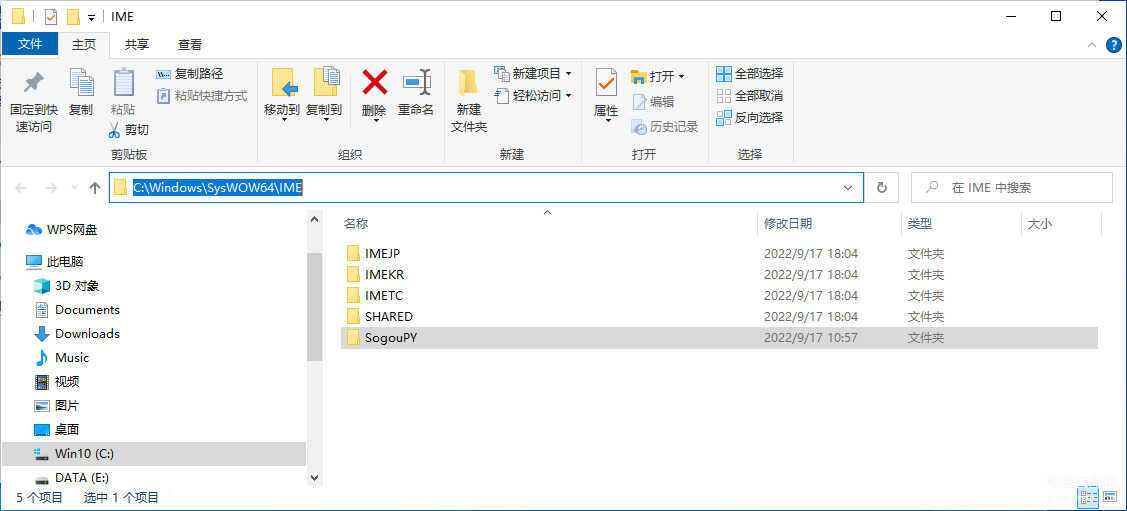Open the File (文件) tab
The height and width of the screenshot is (511, 1127).
30,45
